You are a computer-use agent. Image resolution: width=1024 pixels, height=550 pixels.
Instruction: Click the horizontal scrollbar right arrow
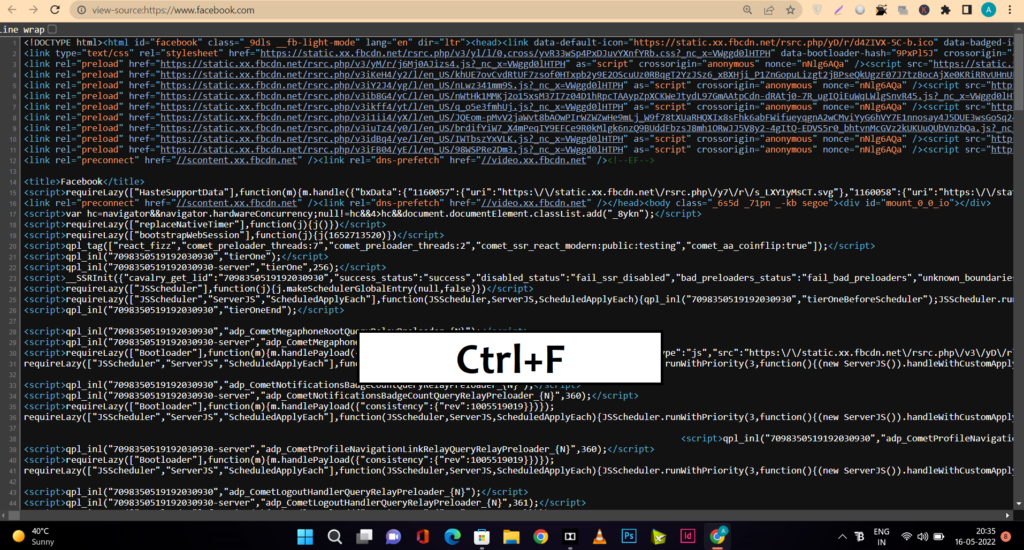[x=1008, y=515]
